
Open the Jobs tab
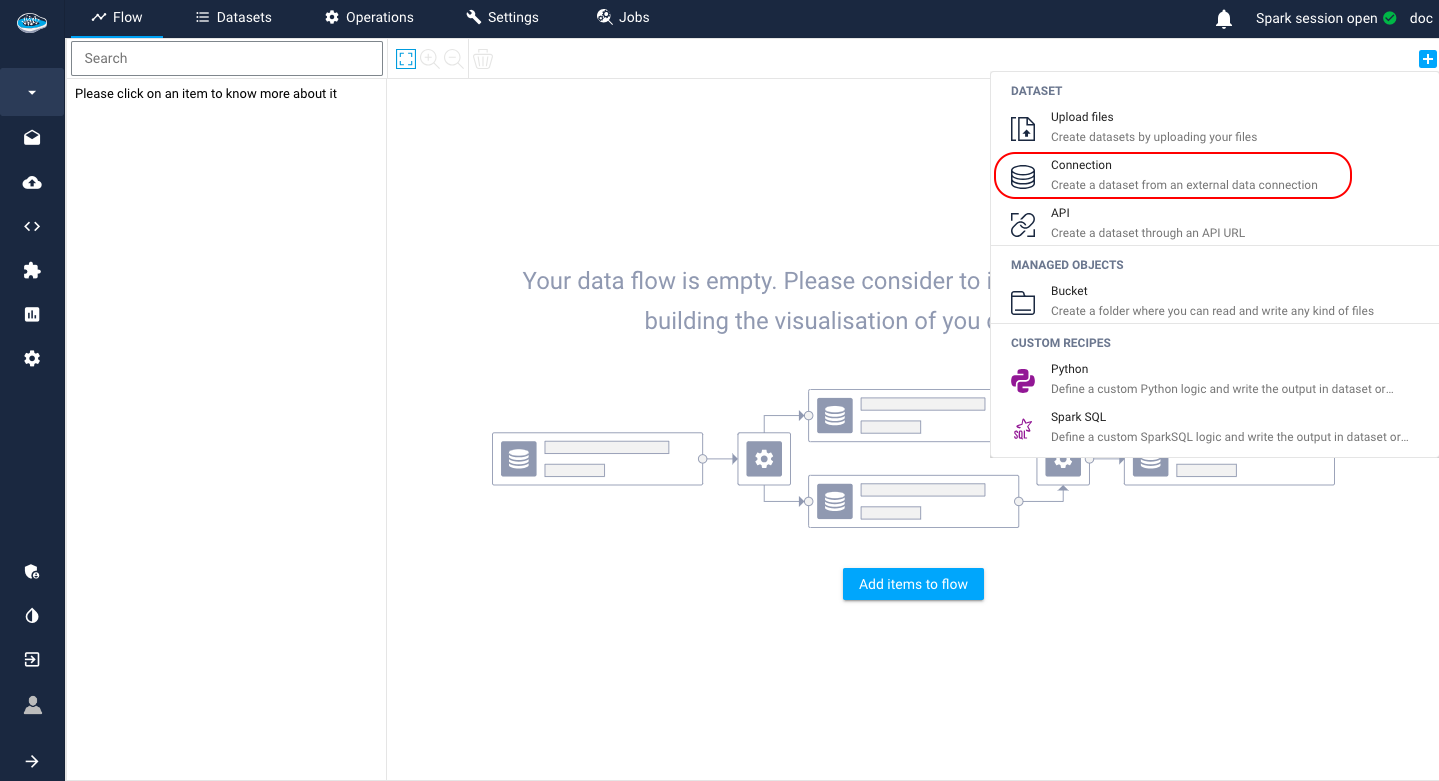pos(623,18)
